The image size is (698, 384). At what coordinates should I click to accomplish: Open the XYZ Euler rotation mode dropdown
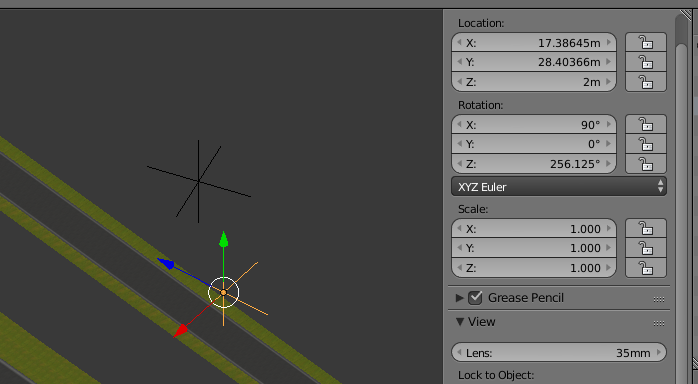(x=559, y=186)
